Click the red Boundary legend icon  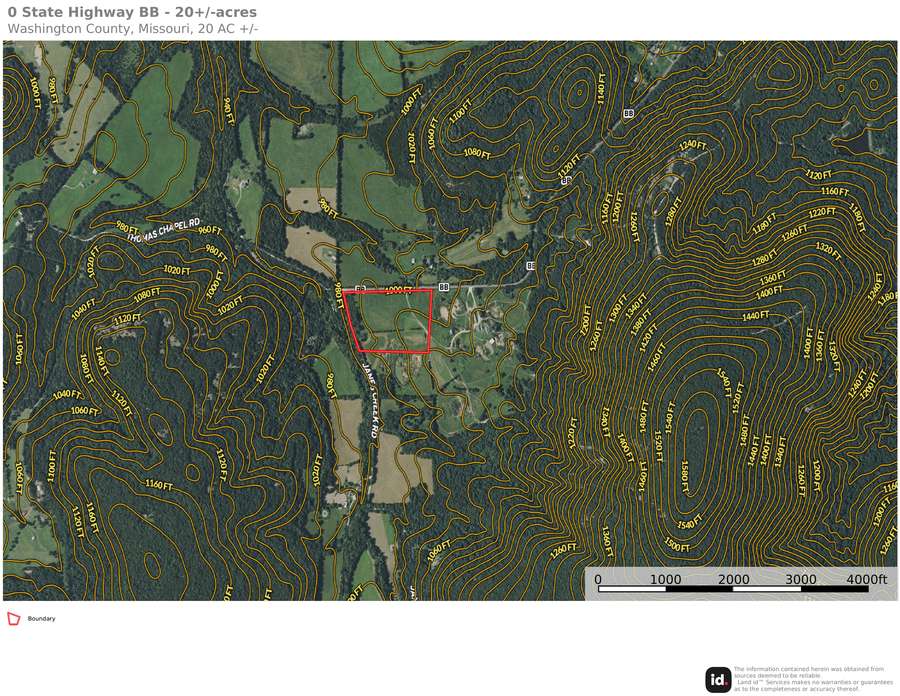pyautogui.click(x=13, y=619)
